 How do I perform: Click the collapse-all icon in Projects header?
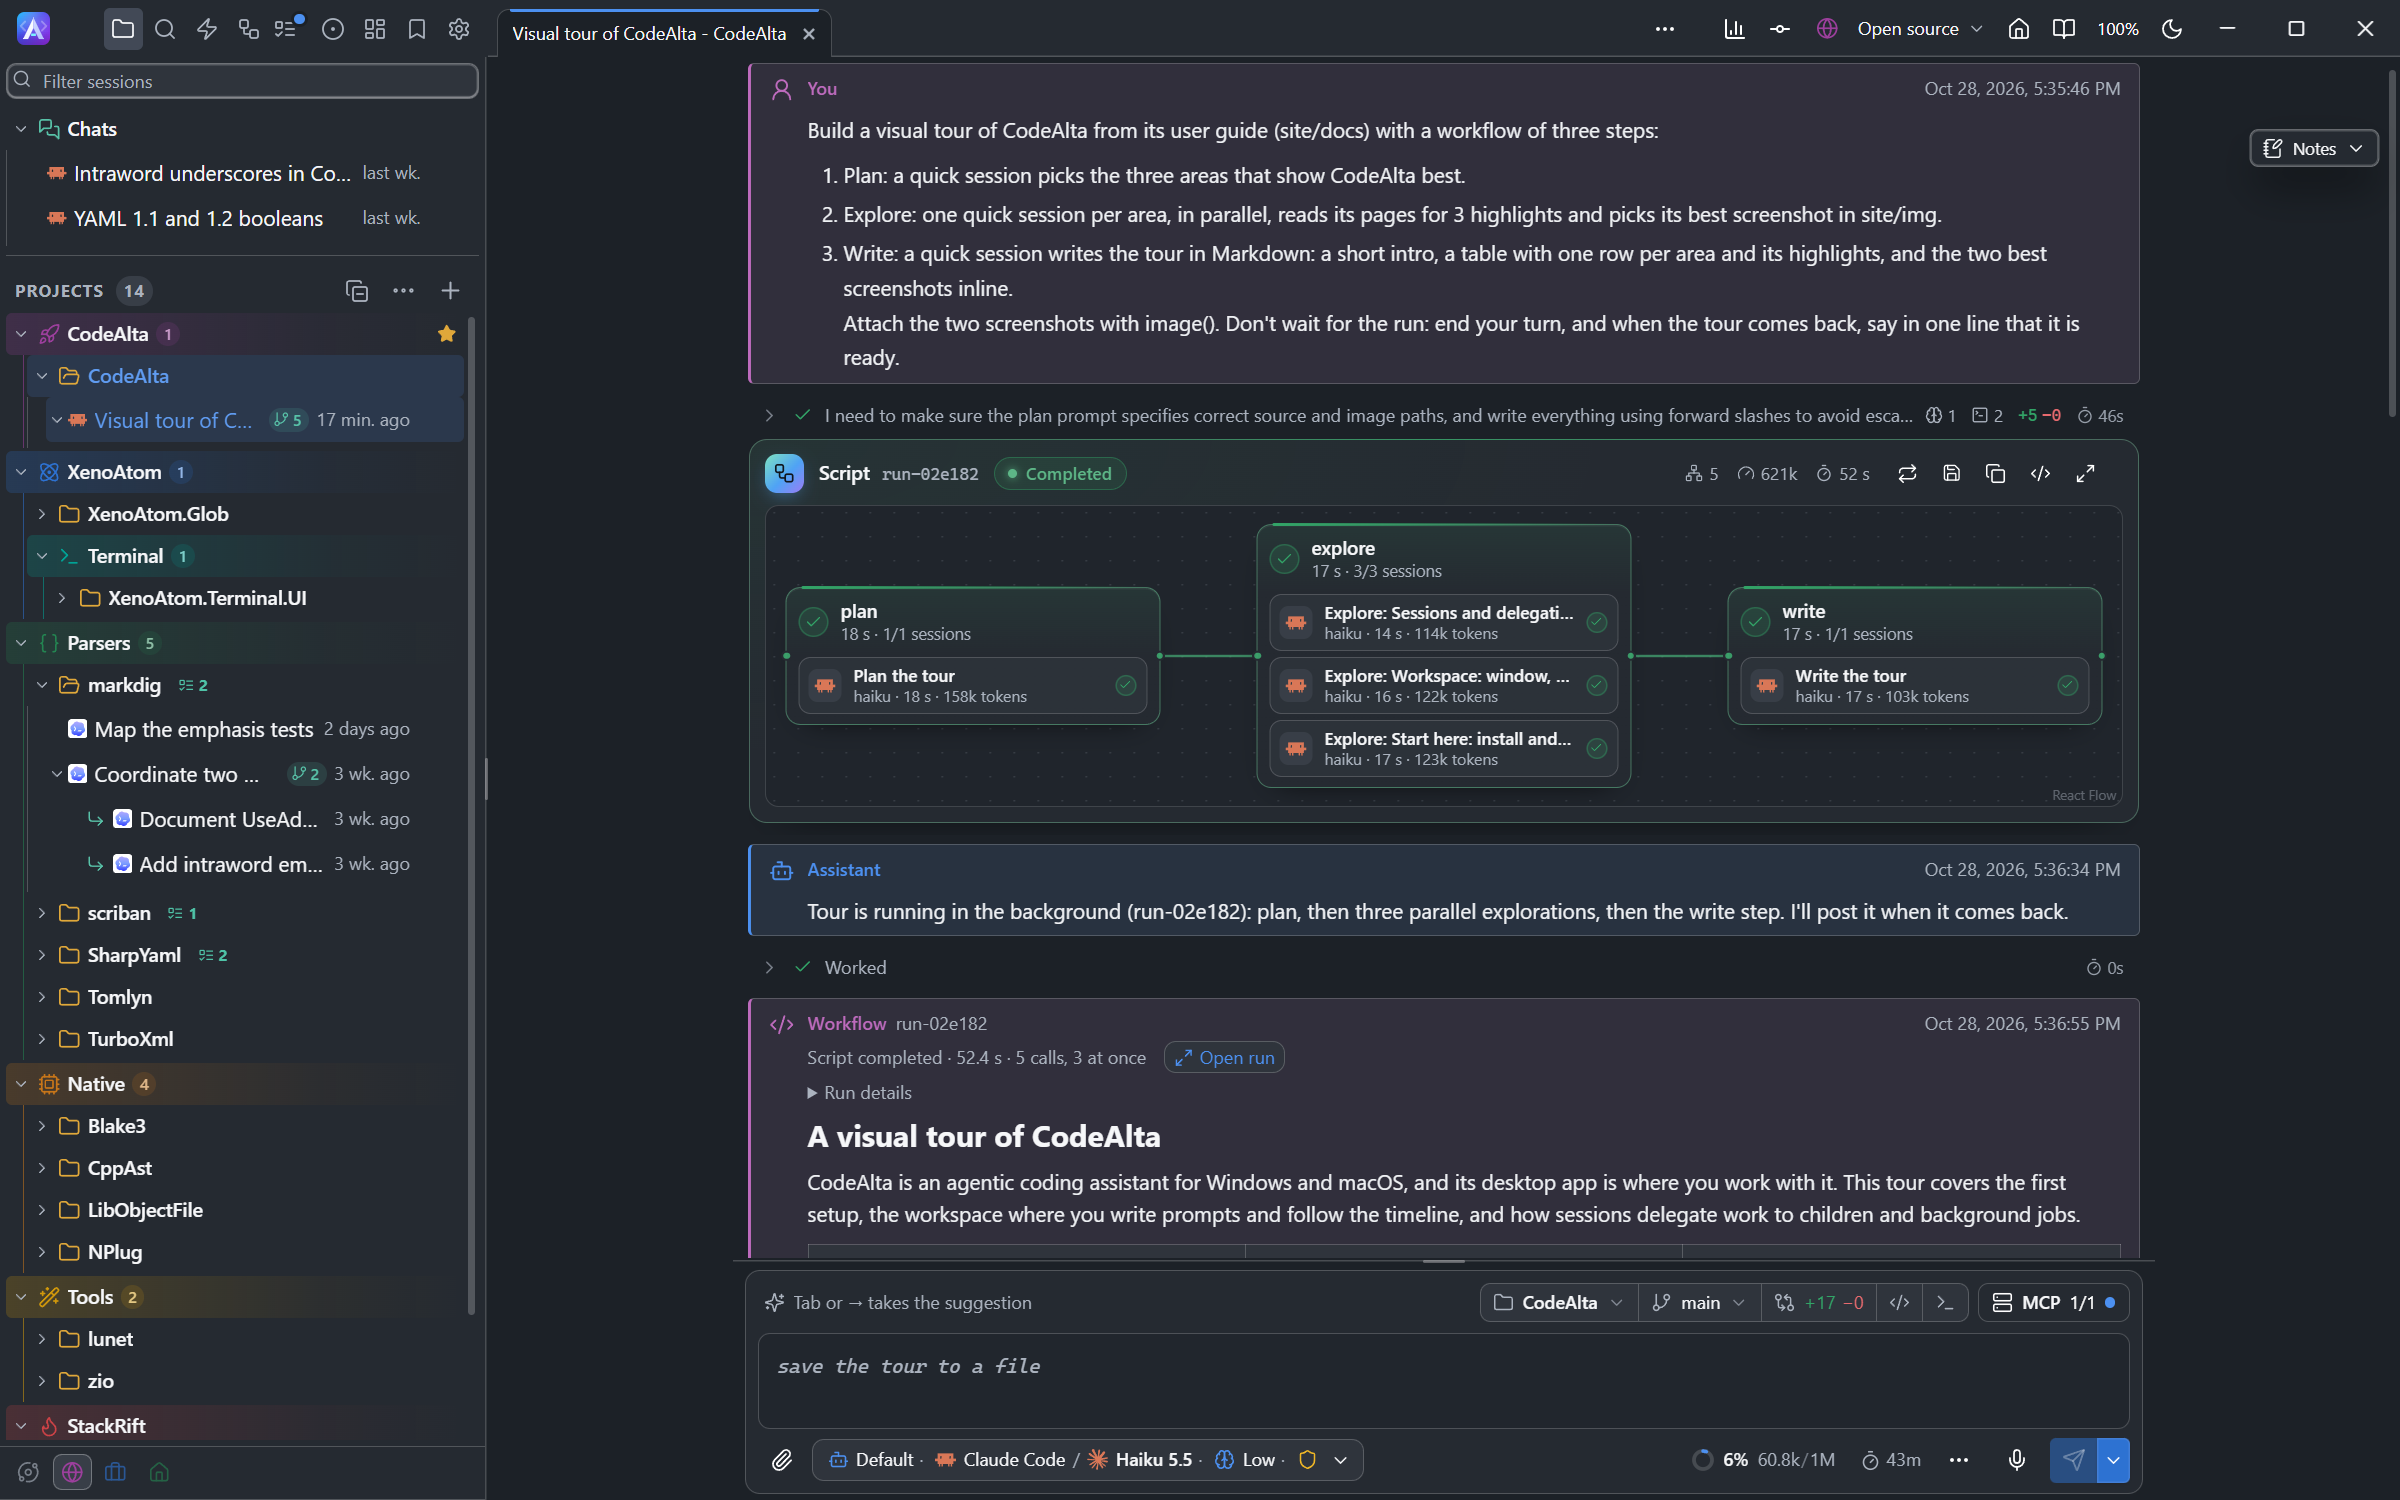coord(357,290)
